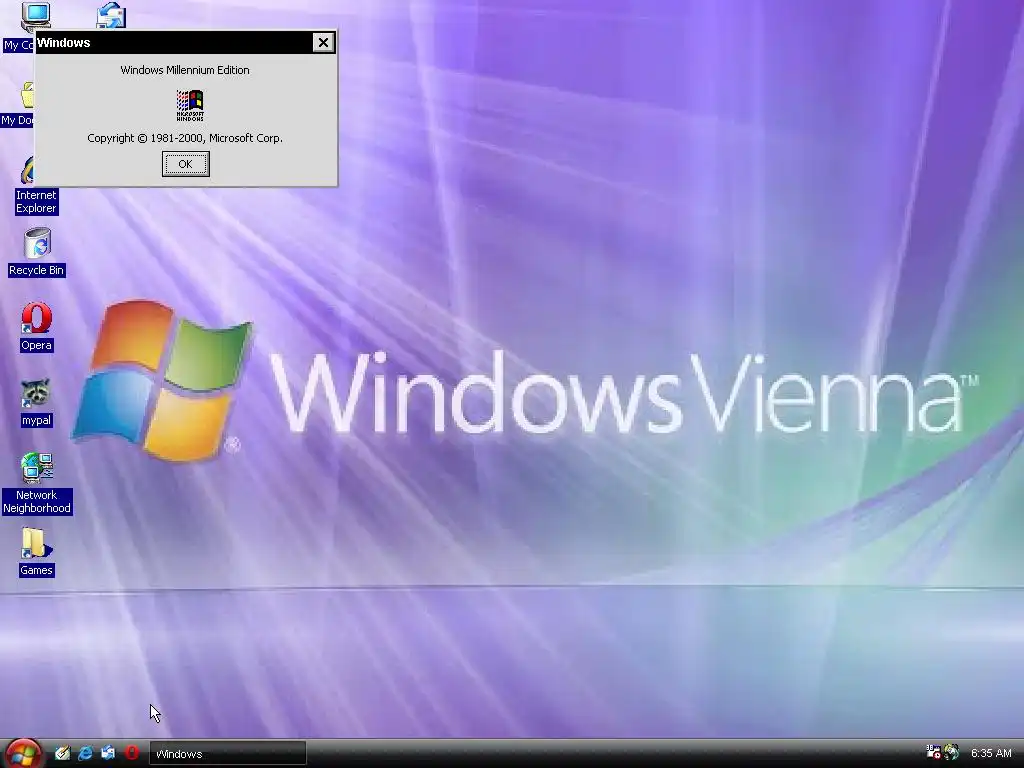
Task: Click the "Internet Explorer" label text
Action: [x=36, y=201]
